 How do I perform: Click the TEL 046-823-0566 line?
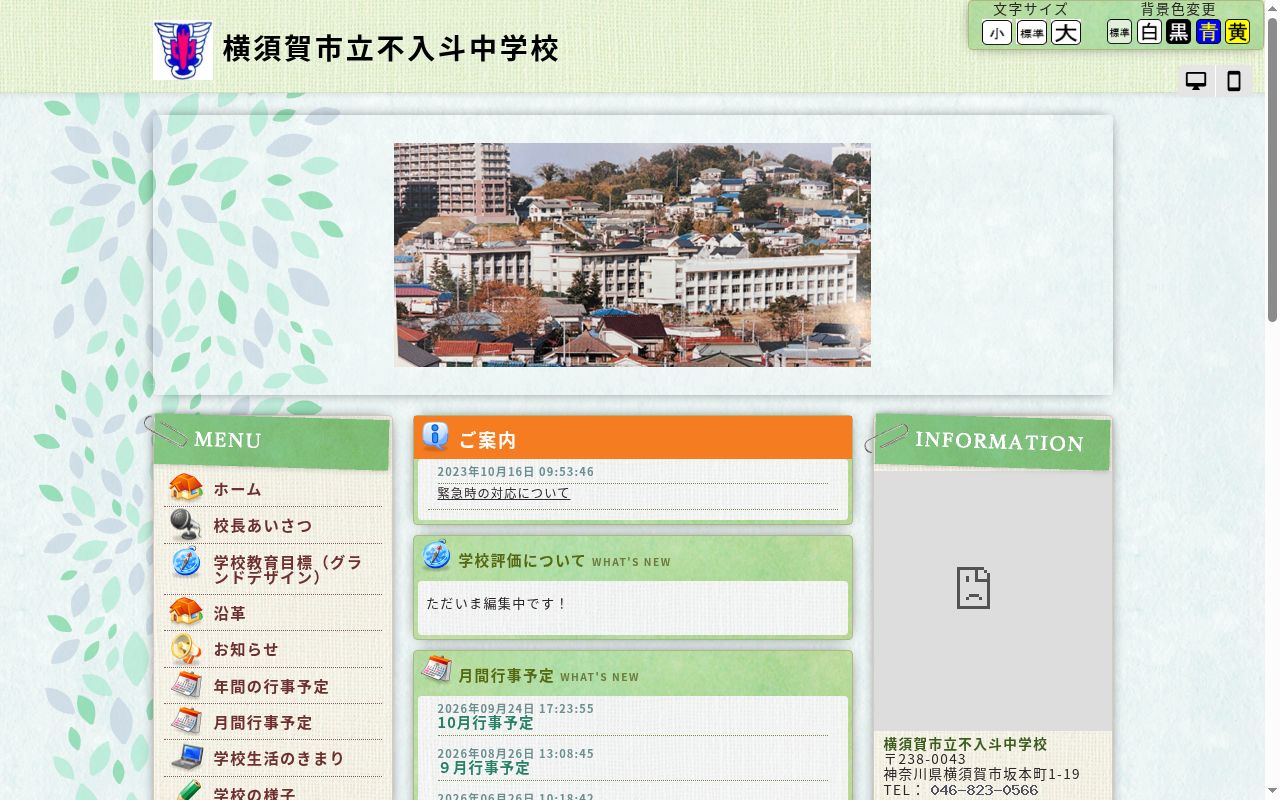tap(961, 790)
